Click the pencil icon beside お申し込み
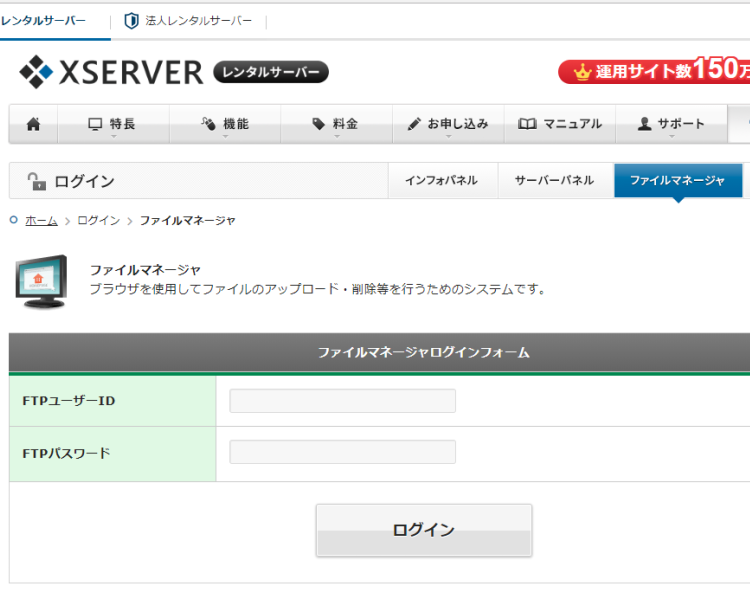The height and width of the screenshot is (600, 750). (414, 124)
